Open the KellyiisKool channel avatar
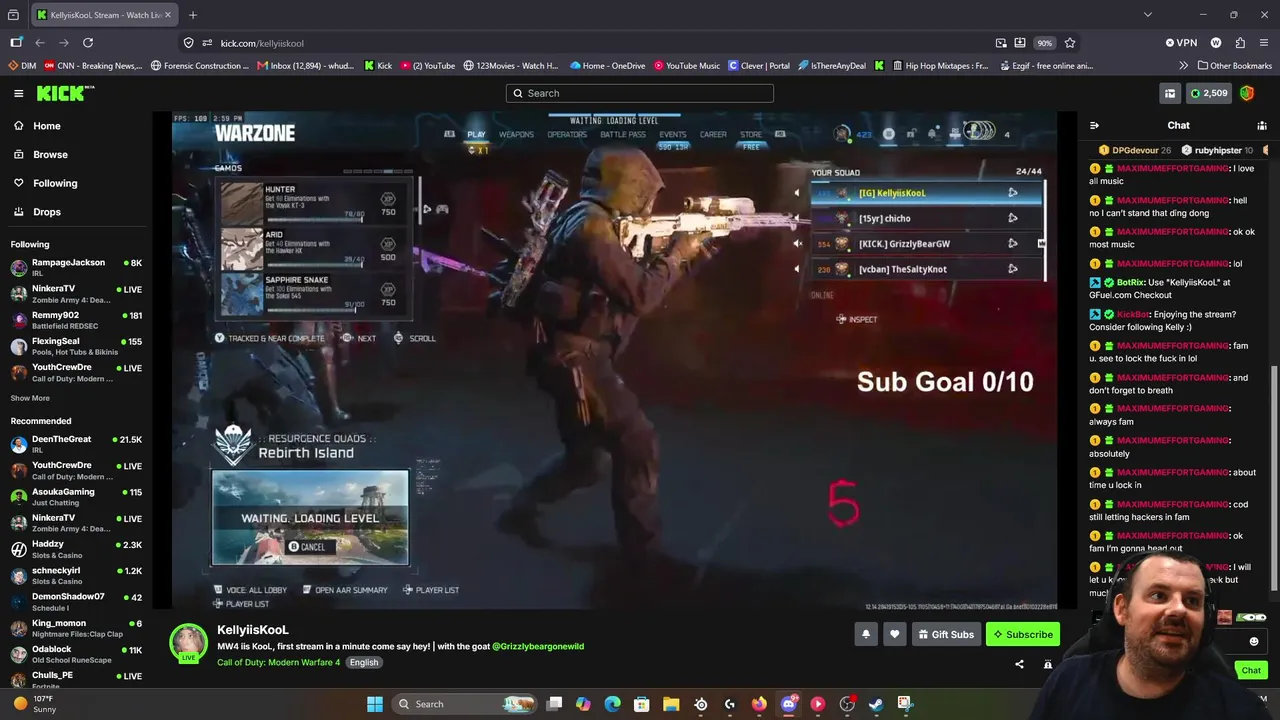 point(188,643)
